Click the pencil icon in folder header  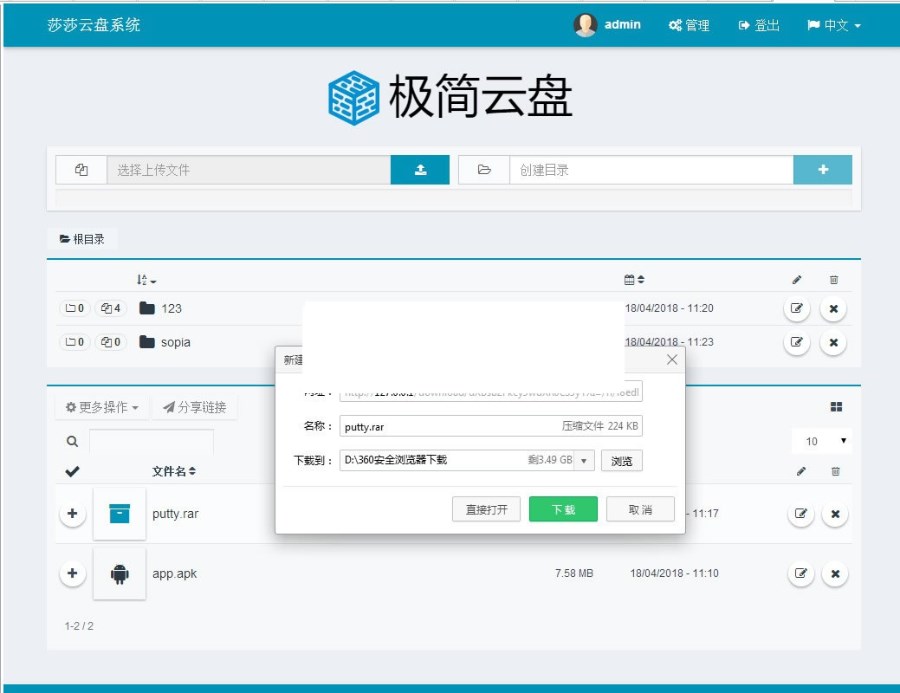pos(797,280)
